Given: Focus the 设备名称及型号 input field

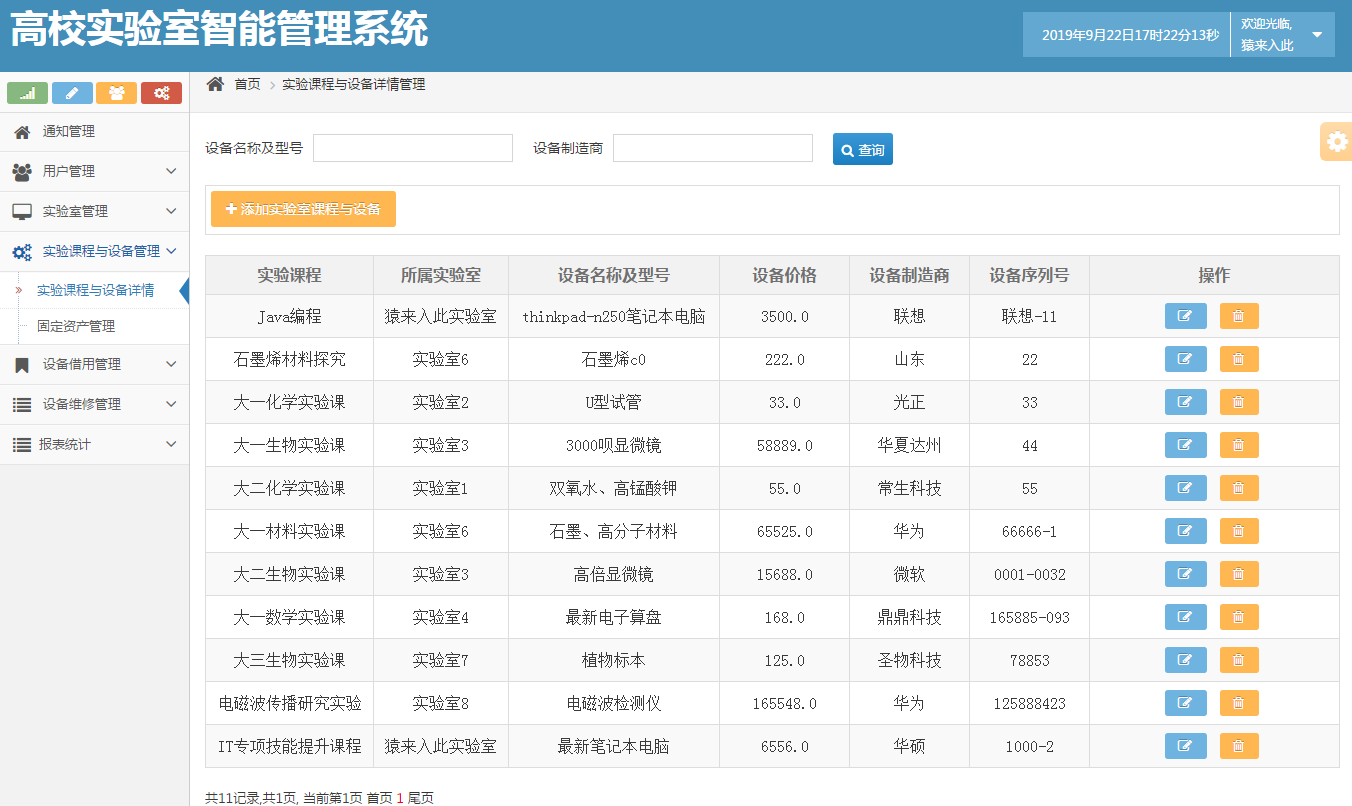Looking at the screenshot, I should tap(413, 148).
